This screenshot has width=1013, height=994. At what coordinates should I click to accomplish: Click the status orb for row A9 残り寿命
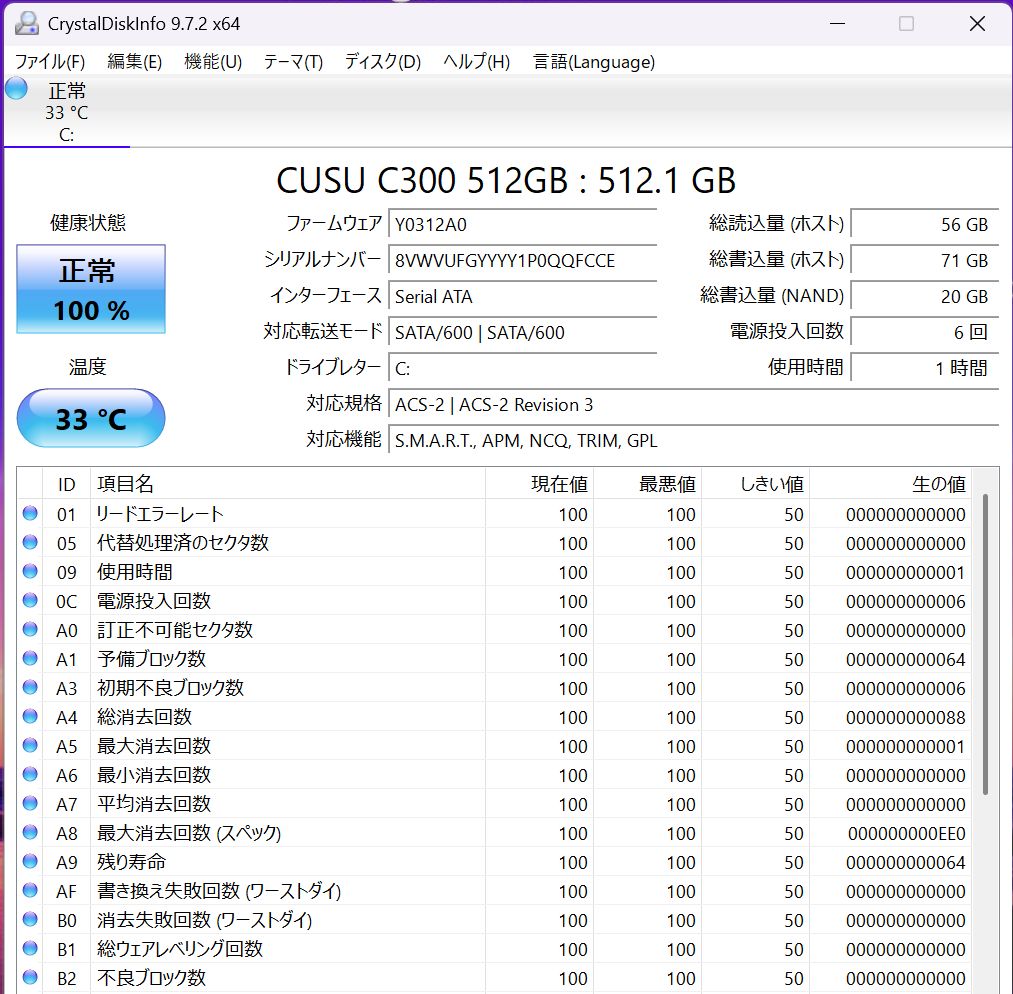click(x=30, y=862)
